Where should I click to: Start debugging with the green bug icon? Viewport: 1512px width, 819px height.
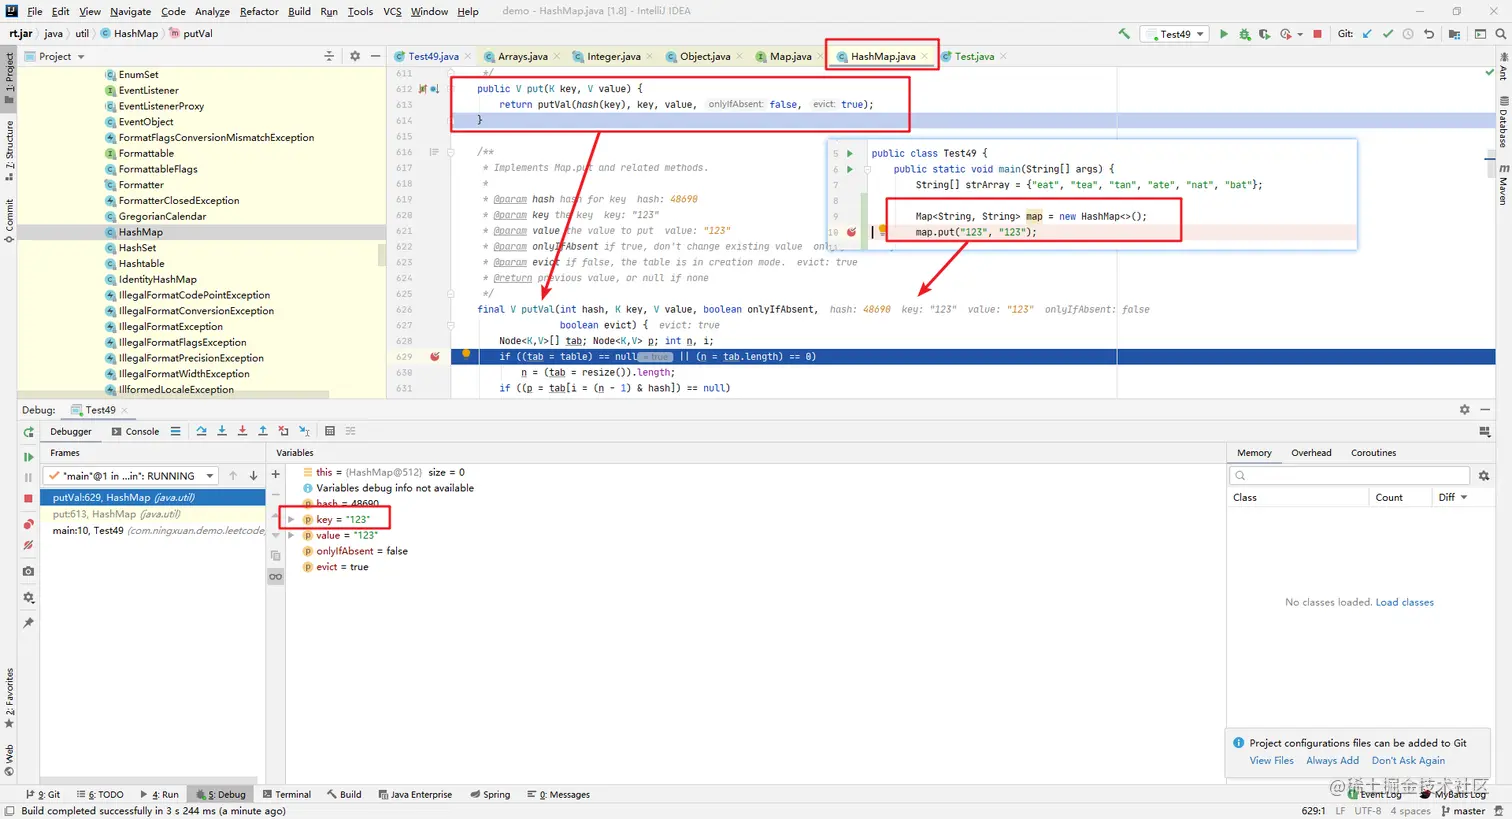(1244, 34)
